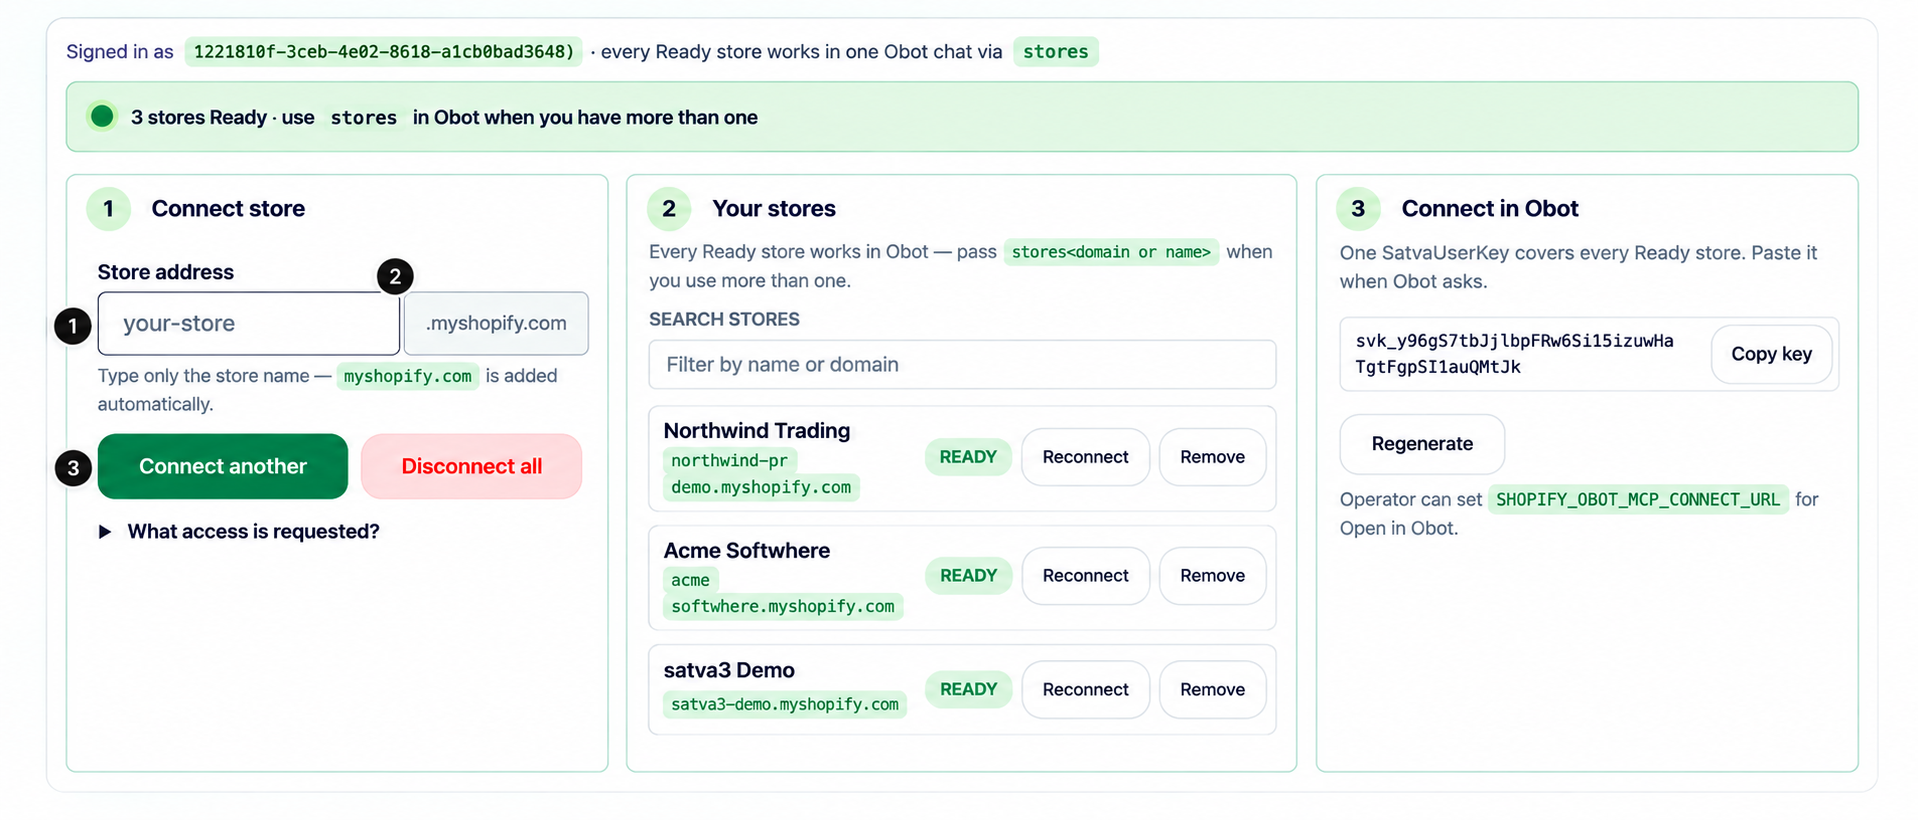Click the Northwind Trading store name
This screenshot has height=820, width=1918.
(757, 430)
